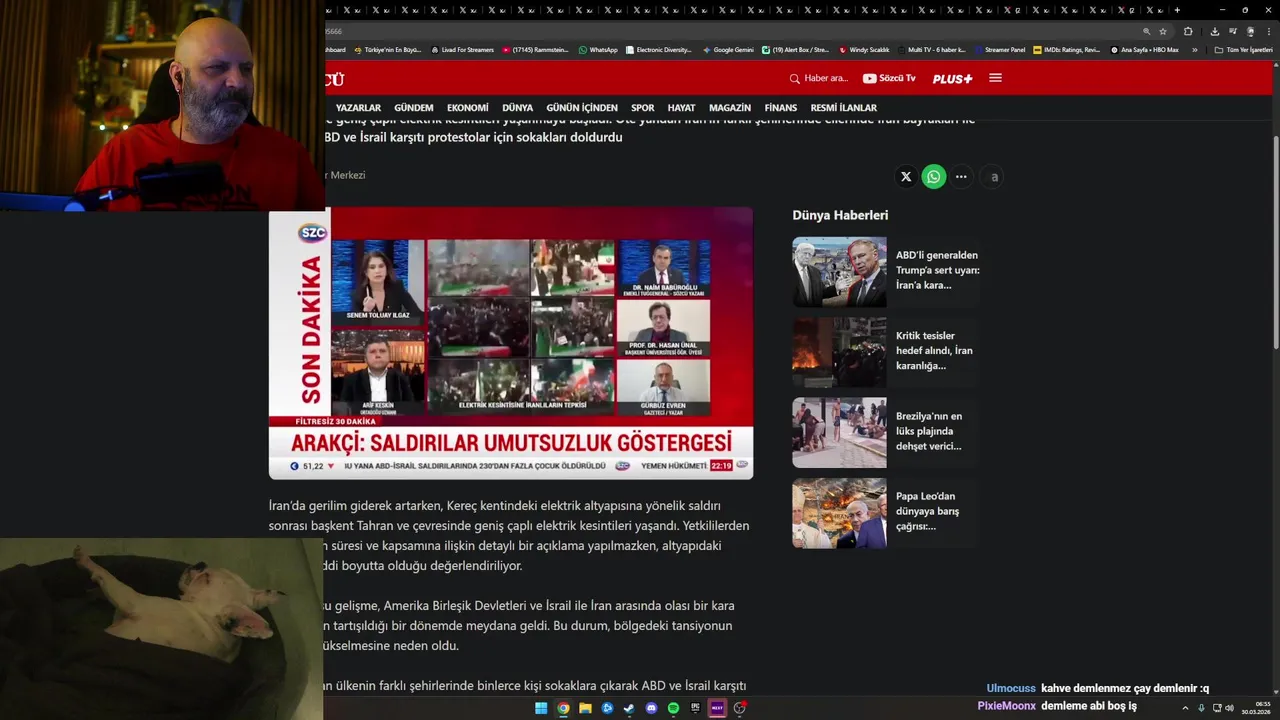Open the RESMİ İLANLAR menu item
Viewport: 1280px width, 720px height.
[x=844, y=108]
